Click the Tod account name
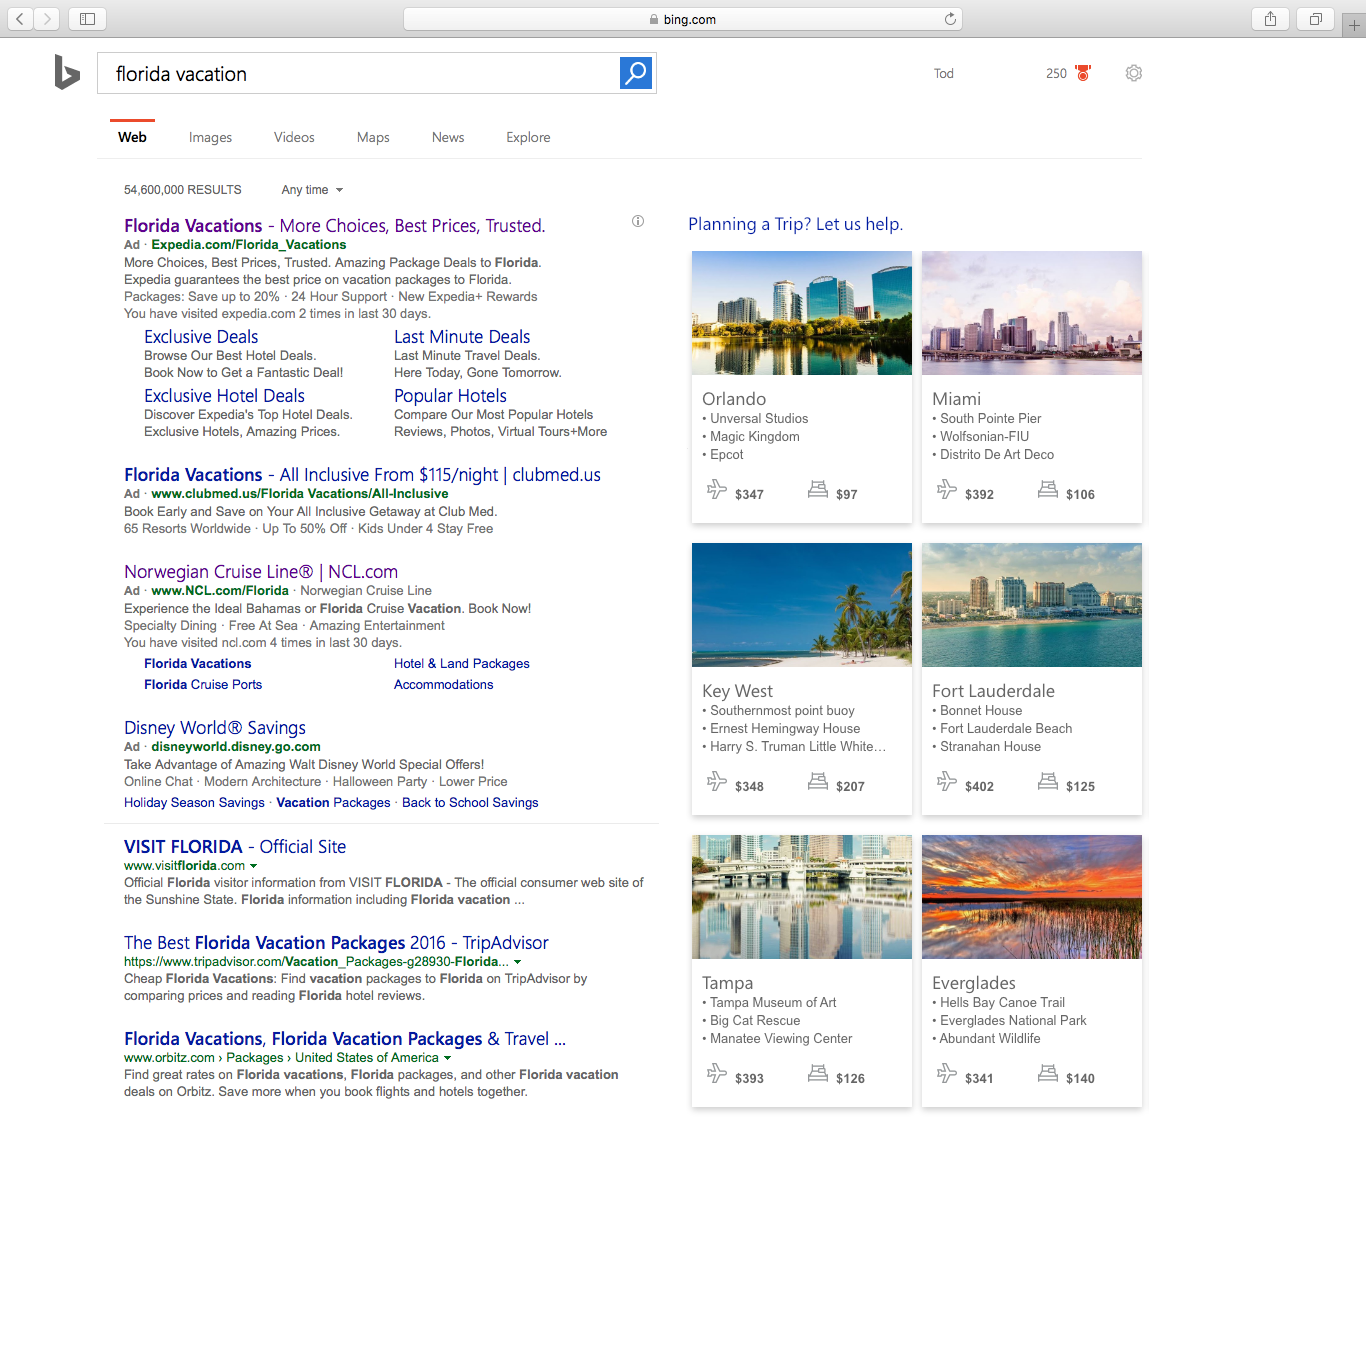The image size is (1366, 1366). [944, 73]
